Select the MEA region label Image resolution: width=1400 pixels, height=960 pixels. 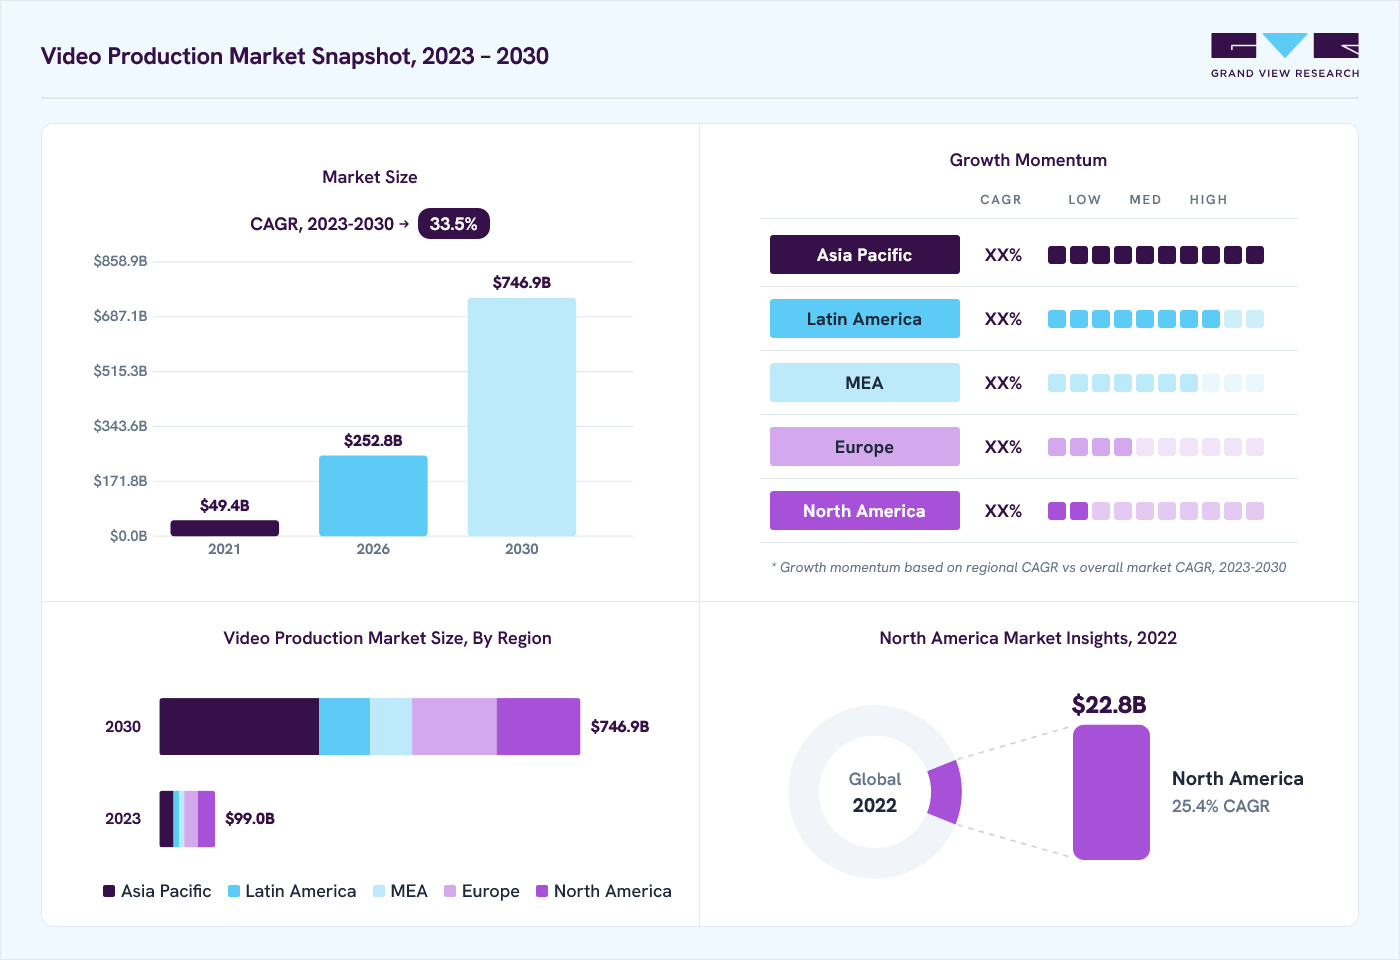point(864,383)
